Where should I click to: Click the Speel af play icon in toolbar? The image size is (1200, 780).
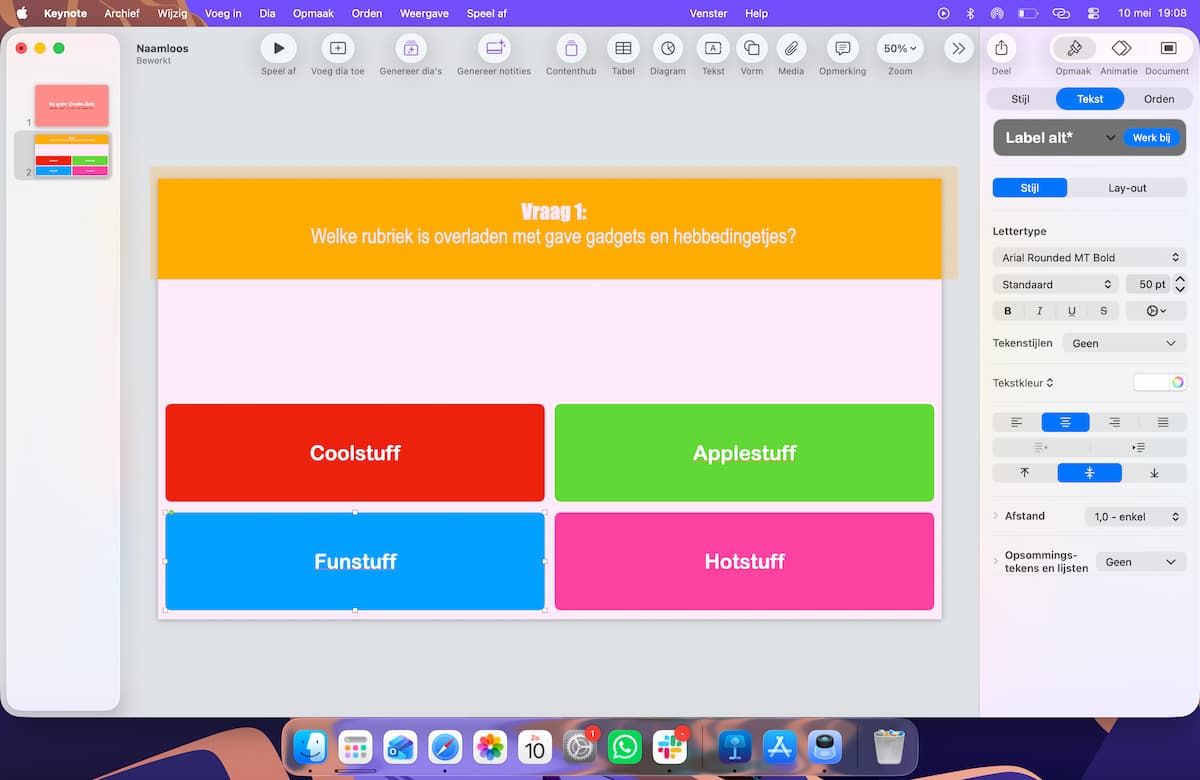pos(278,48)
